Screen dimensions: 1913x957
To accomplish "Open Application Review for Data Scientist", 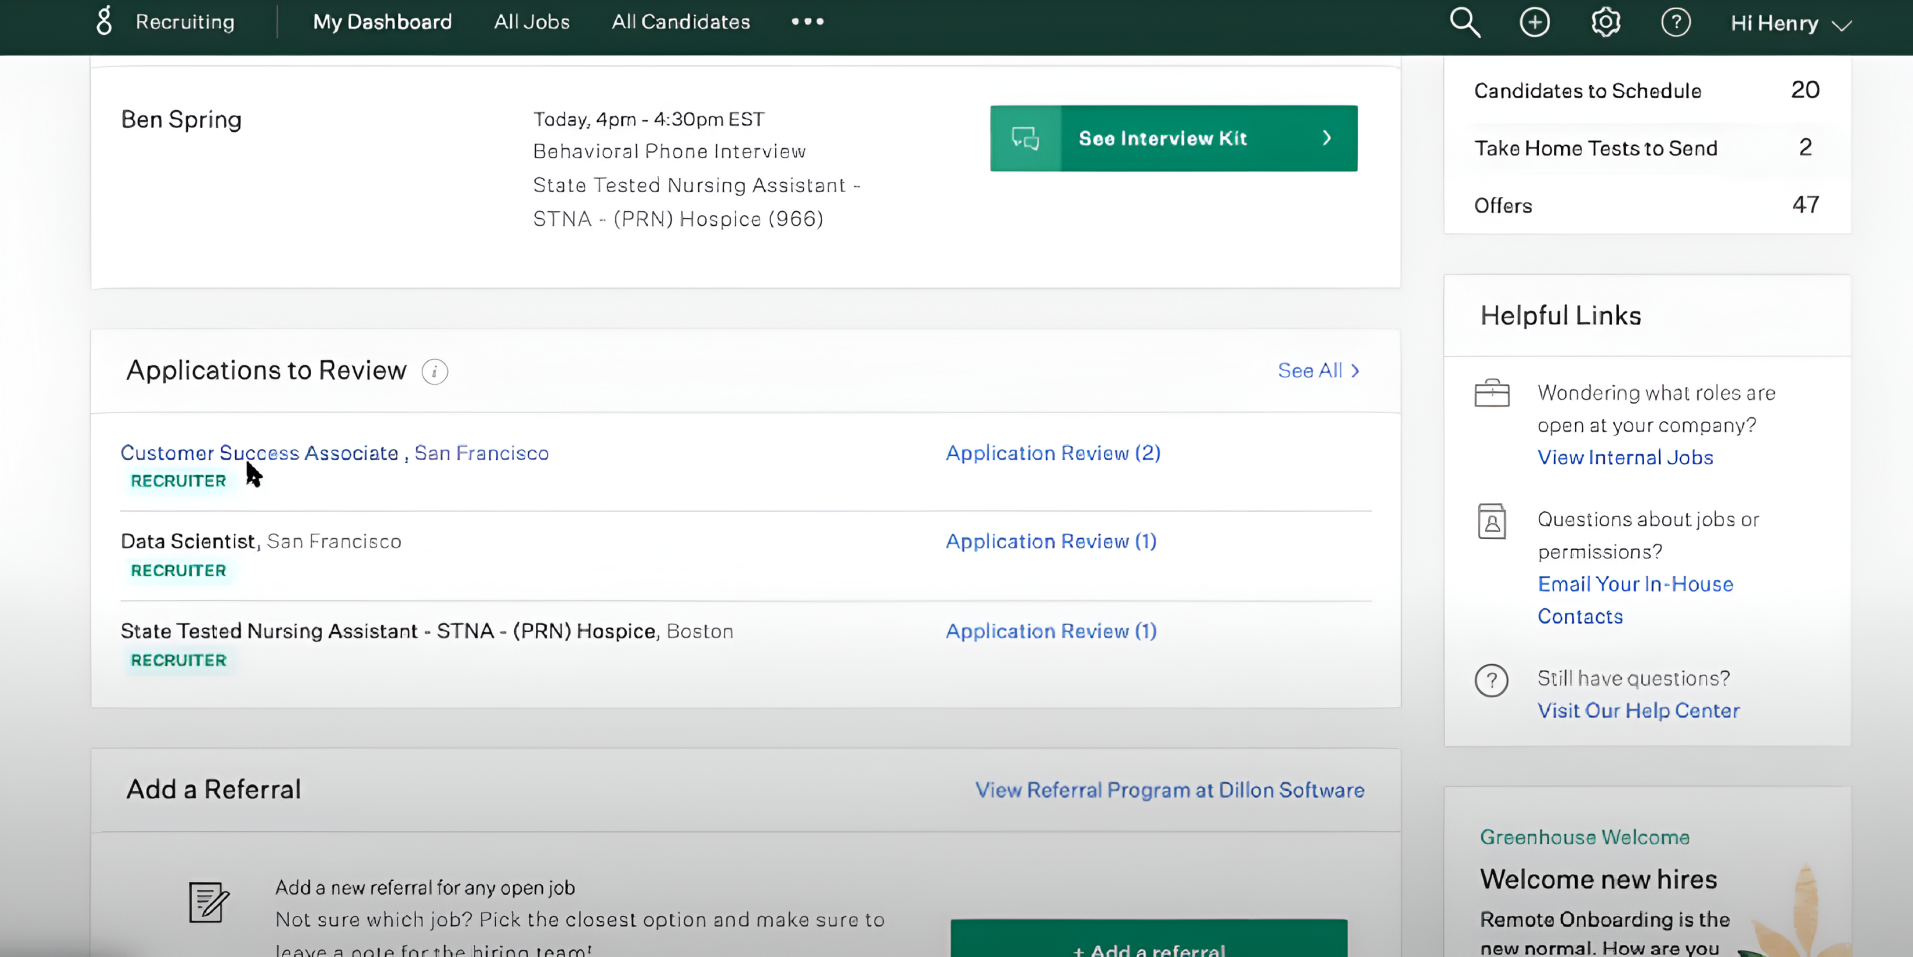I will pyautogui.click(x=1049, y=541).
